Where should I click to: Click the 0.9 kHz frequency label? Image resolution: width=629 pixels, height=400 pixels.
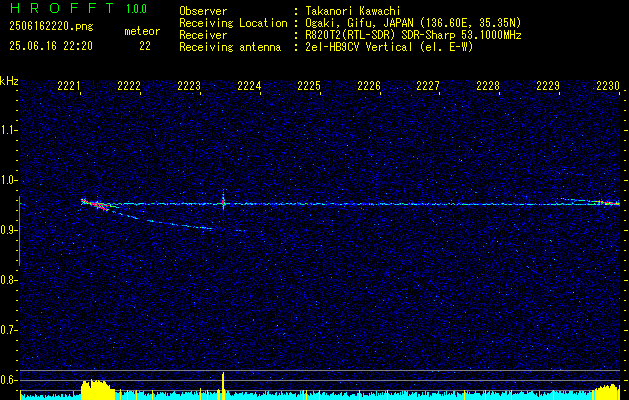tap(8, 230)
